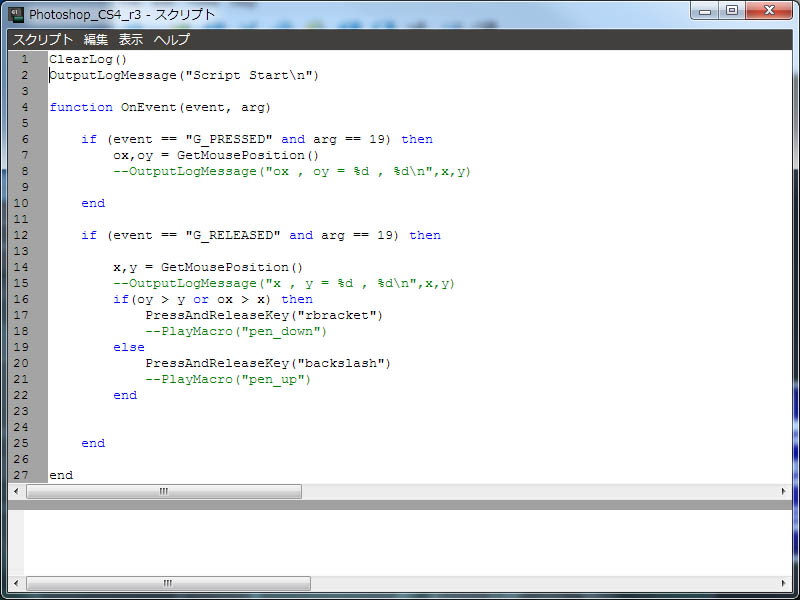
Task: Open the 表示 menu
Action: coord(131,39)
